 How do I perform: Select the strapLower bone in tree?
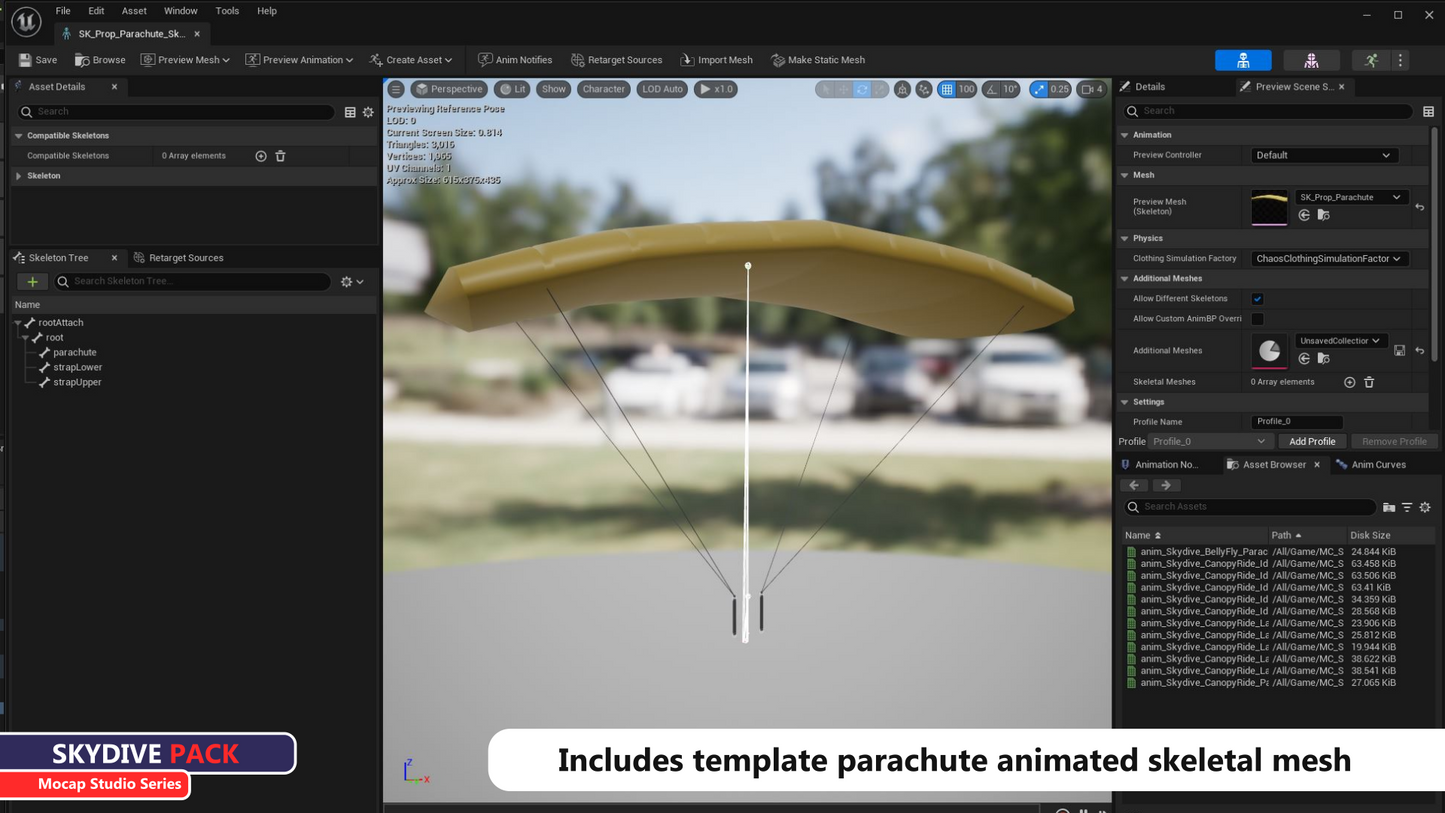[x=77, y=367]
